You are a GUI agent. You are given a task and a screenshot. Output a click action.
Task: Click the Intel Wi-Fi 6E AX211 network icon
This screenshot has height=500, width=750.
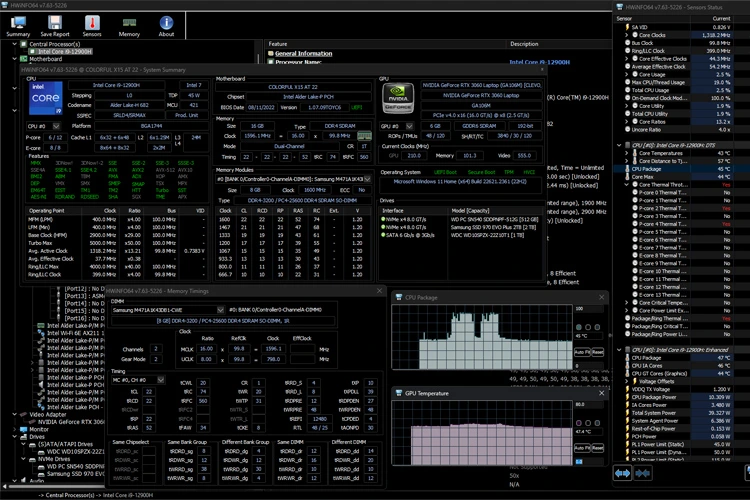point(41,333)
